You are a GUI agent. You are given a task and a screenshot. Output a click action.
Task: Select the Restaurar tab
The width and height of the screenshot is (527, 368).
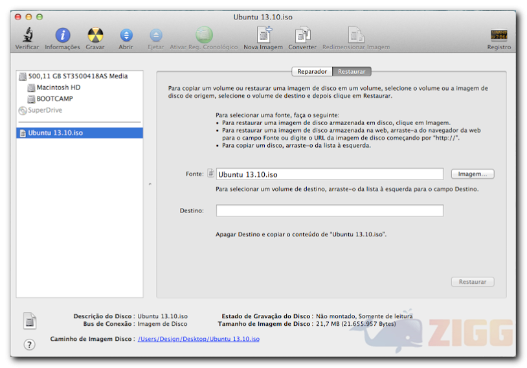tap(352, 72)
